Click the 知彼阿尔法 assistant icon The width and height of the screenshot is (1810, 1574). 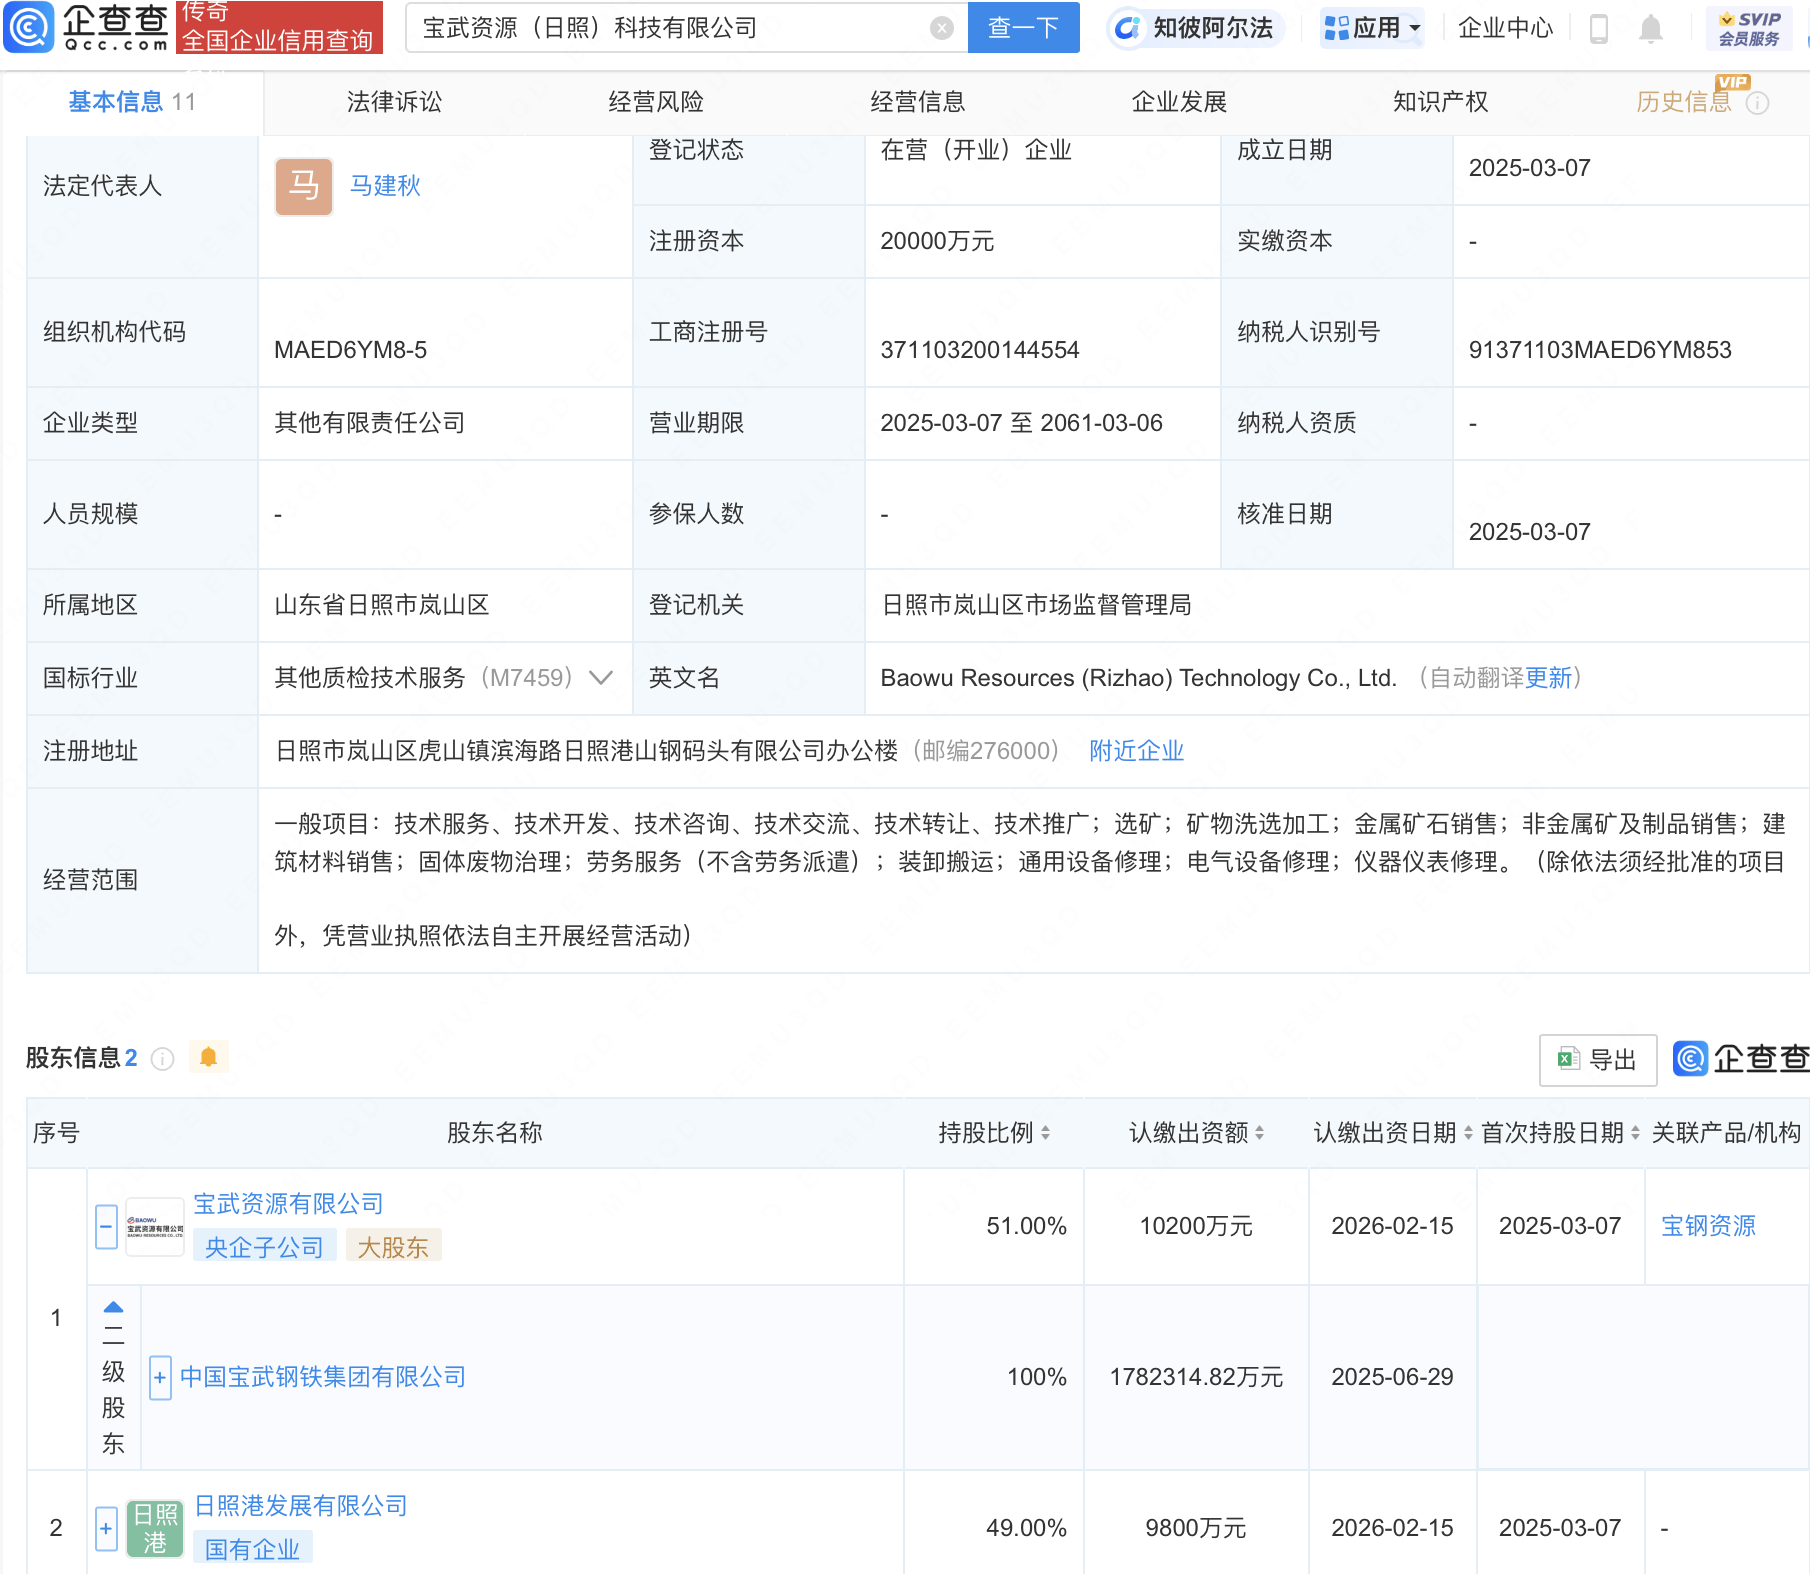pos(1127,28)
